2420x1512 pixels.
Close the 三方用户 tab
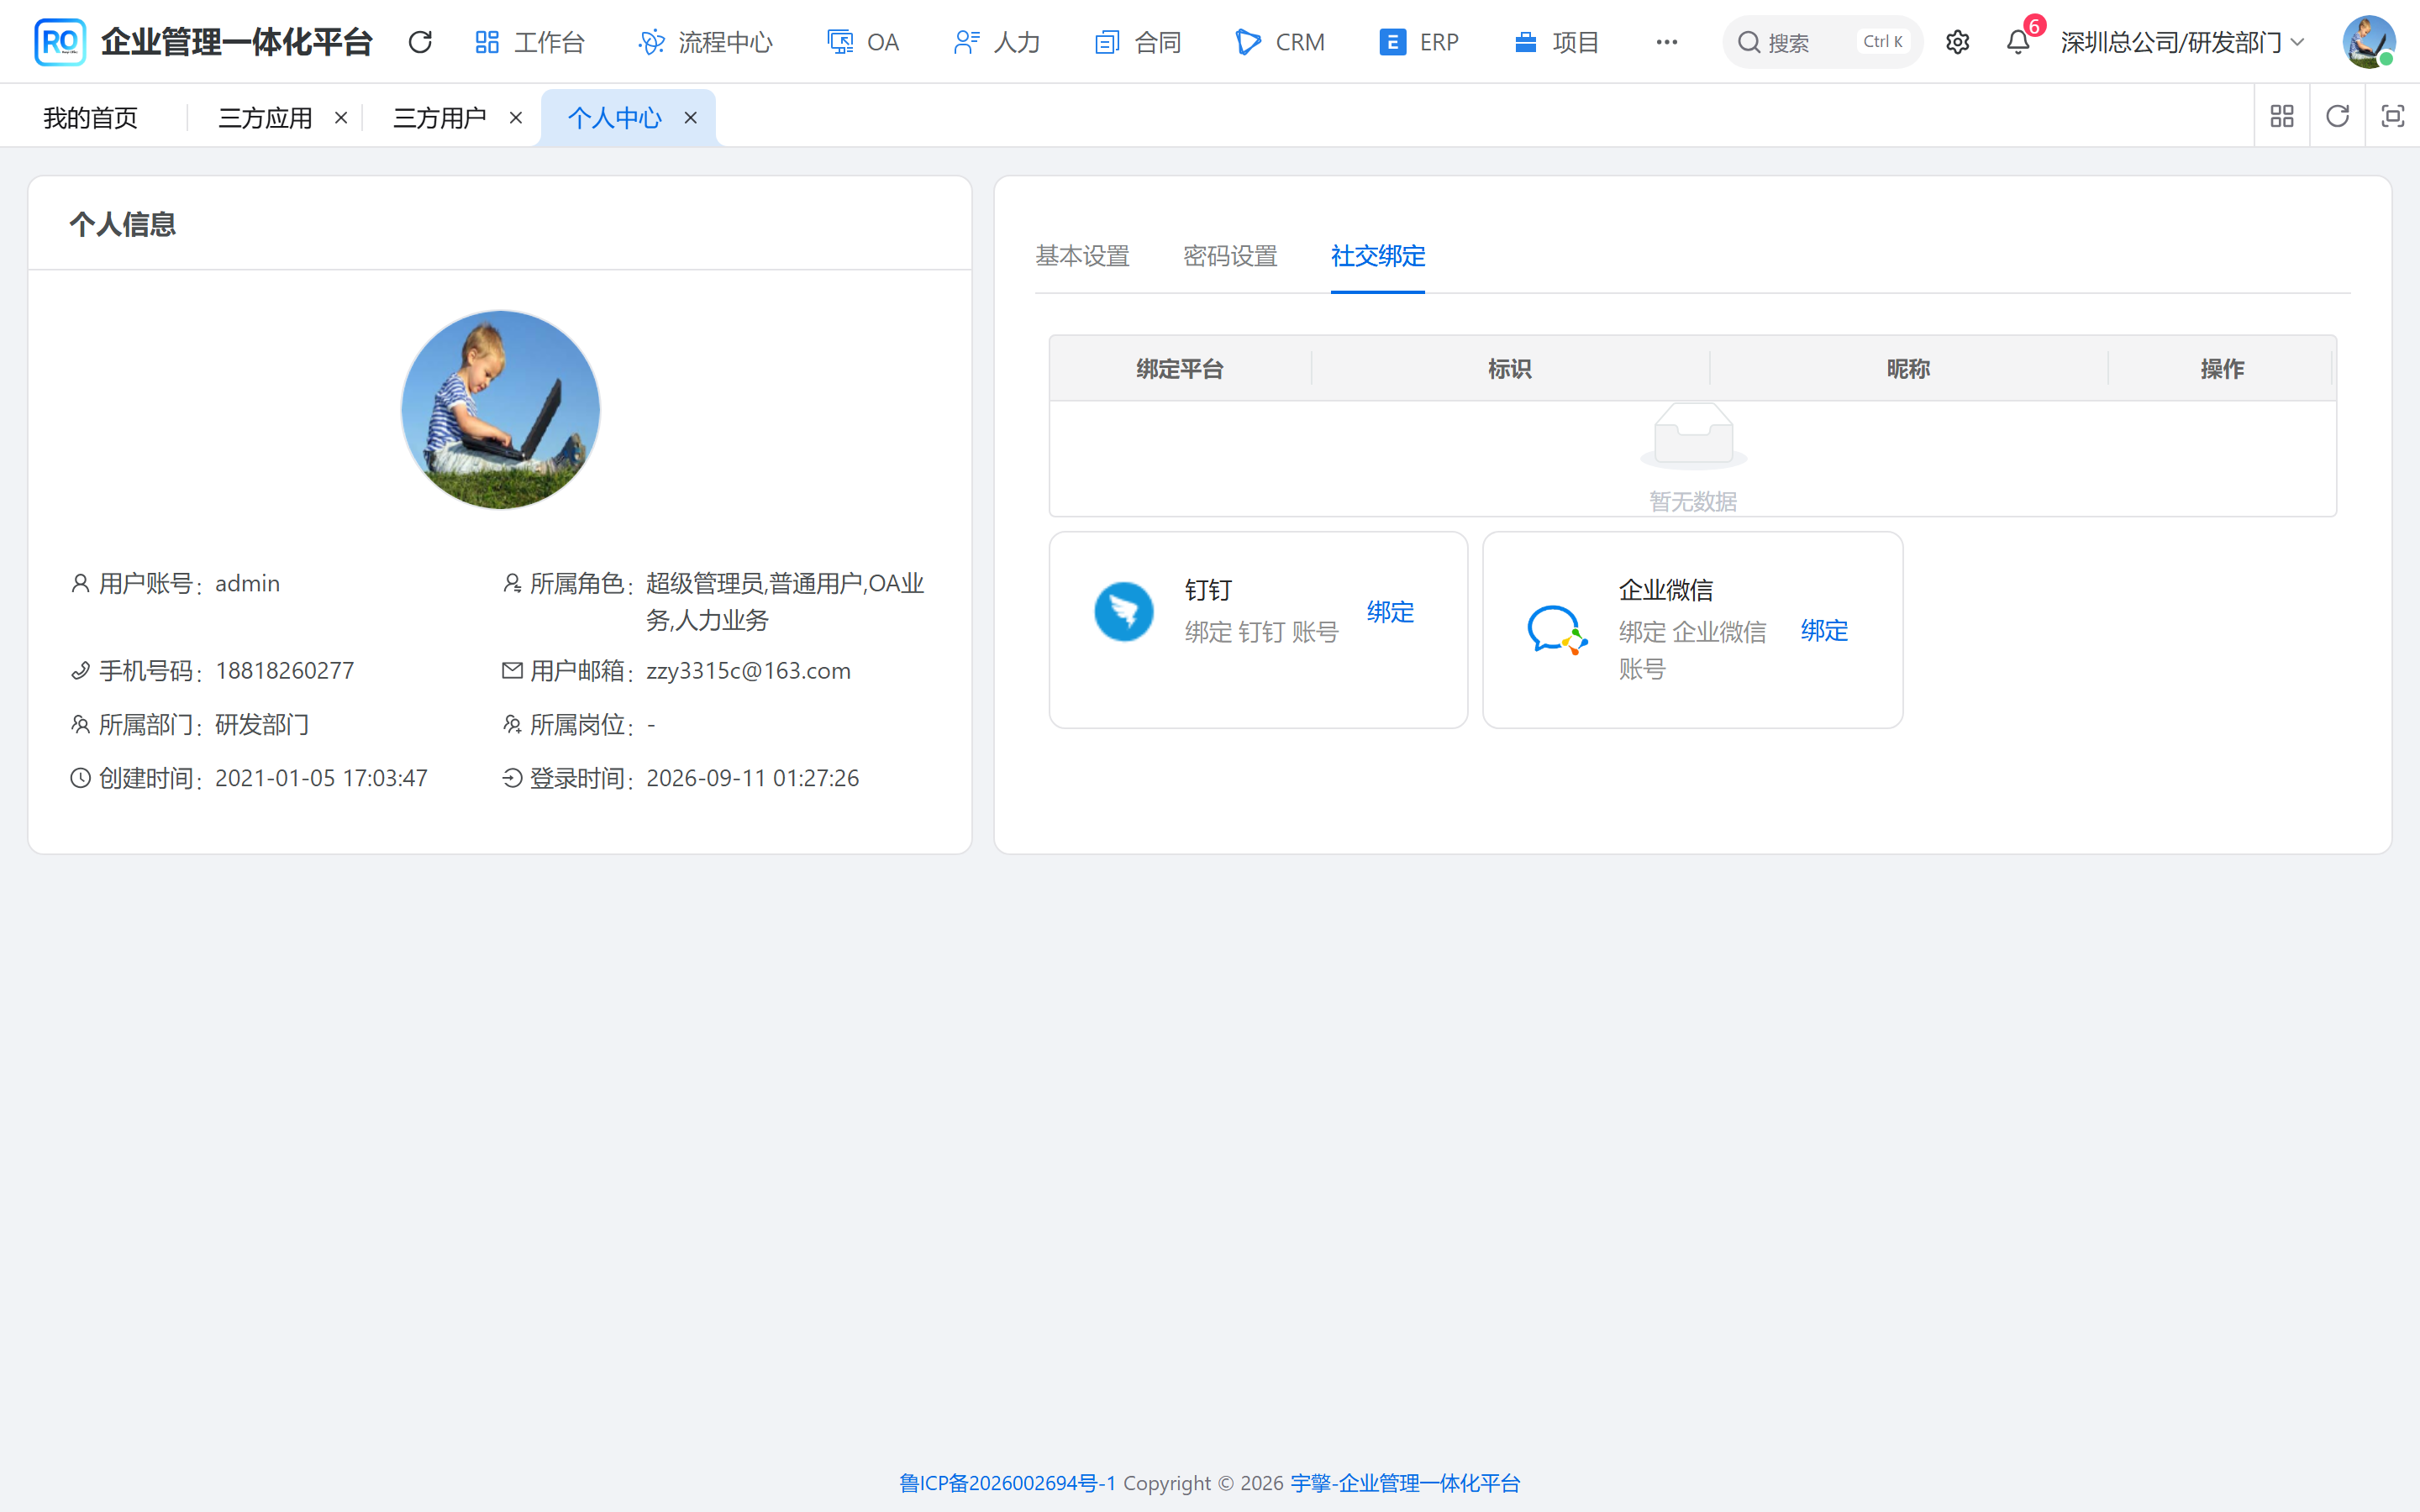[x=516, y=118]
